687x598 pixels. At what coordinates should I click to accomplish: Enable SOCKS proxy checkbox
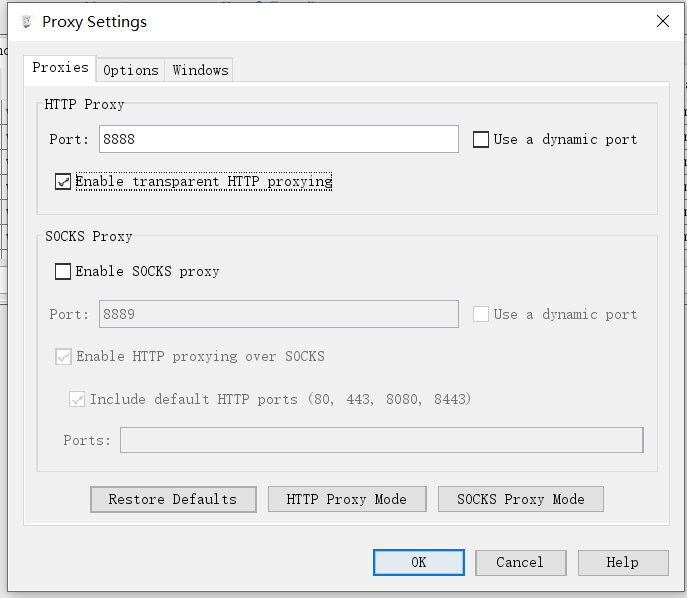[63, 271]
